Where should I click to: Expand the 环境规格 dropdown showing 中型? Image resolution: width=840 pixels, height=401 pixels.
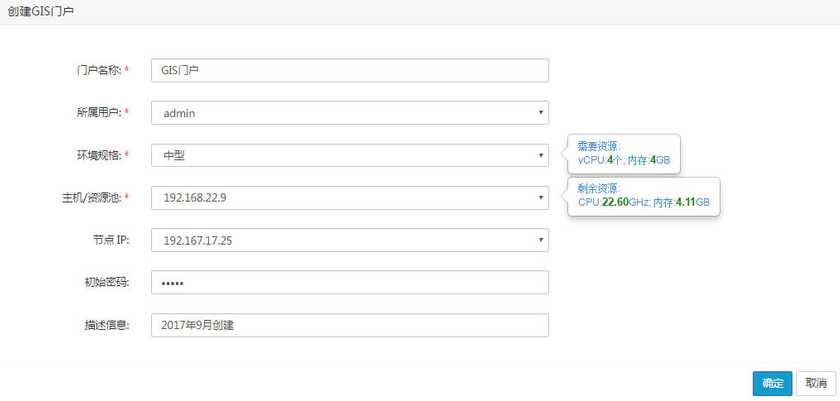349,155
